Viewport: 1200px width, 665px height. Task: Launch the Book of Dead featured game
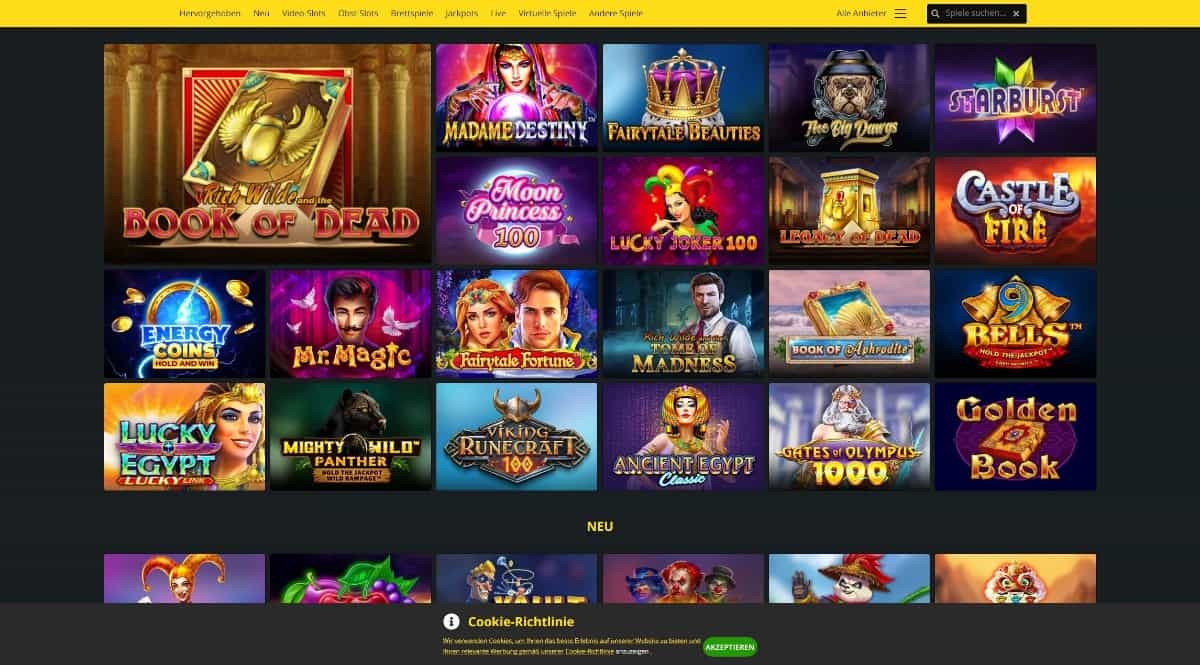point(267,153)
